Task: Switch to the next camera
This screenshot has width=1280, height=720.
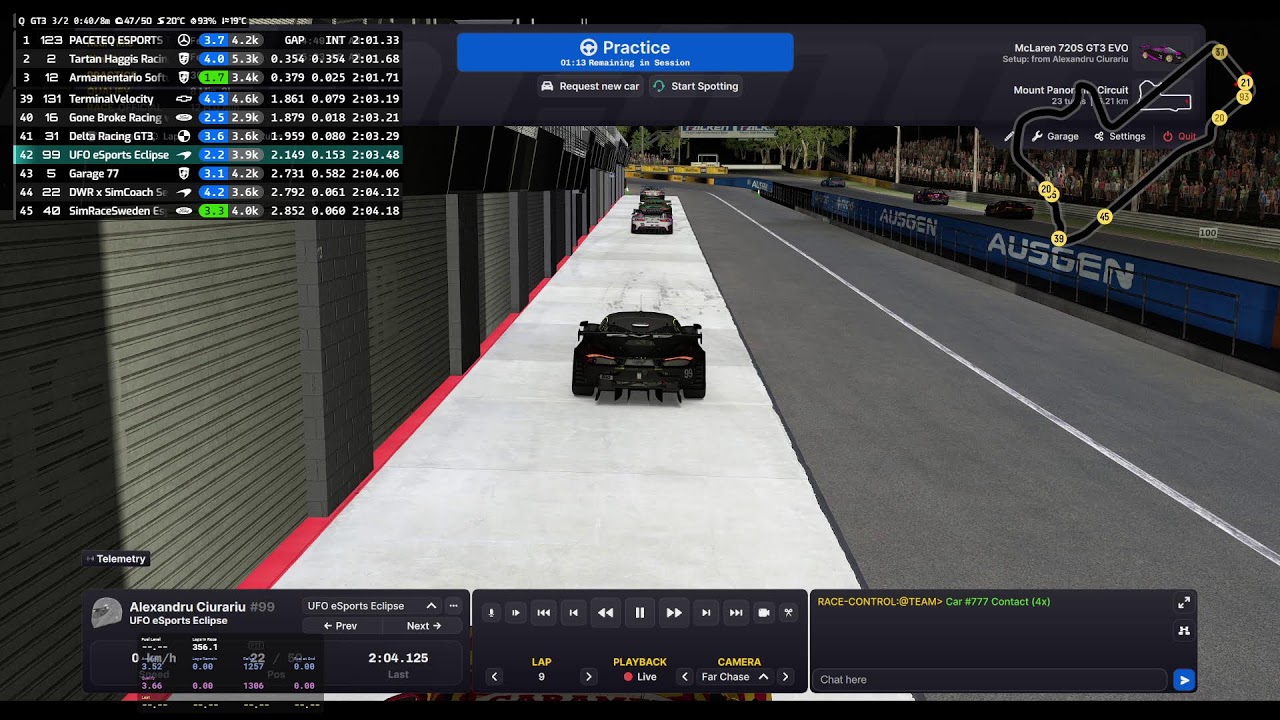Action: 785,677
